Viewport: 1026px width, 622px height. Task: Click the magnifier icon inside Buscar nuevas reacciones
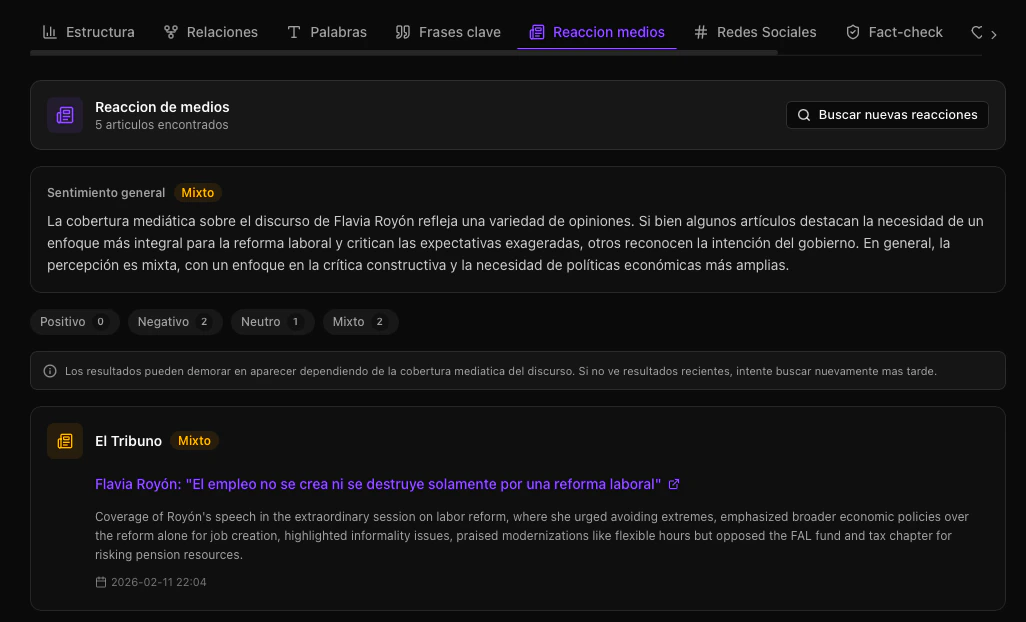coord(803,114)
